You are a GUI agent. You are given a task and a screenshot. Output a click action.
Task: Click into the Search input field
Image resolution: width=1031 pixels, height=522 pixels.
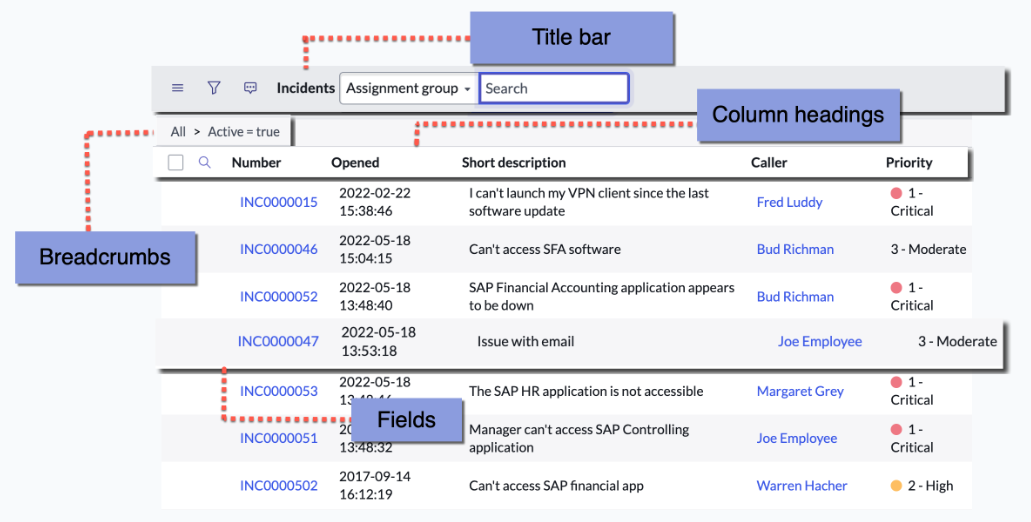click(x=554, y=88)
